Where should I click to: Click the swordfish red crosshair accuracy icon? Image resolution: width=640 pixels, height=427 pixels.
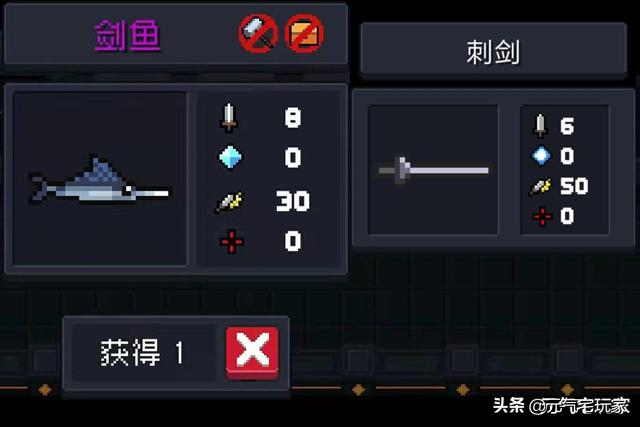tap(231, 242)
